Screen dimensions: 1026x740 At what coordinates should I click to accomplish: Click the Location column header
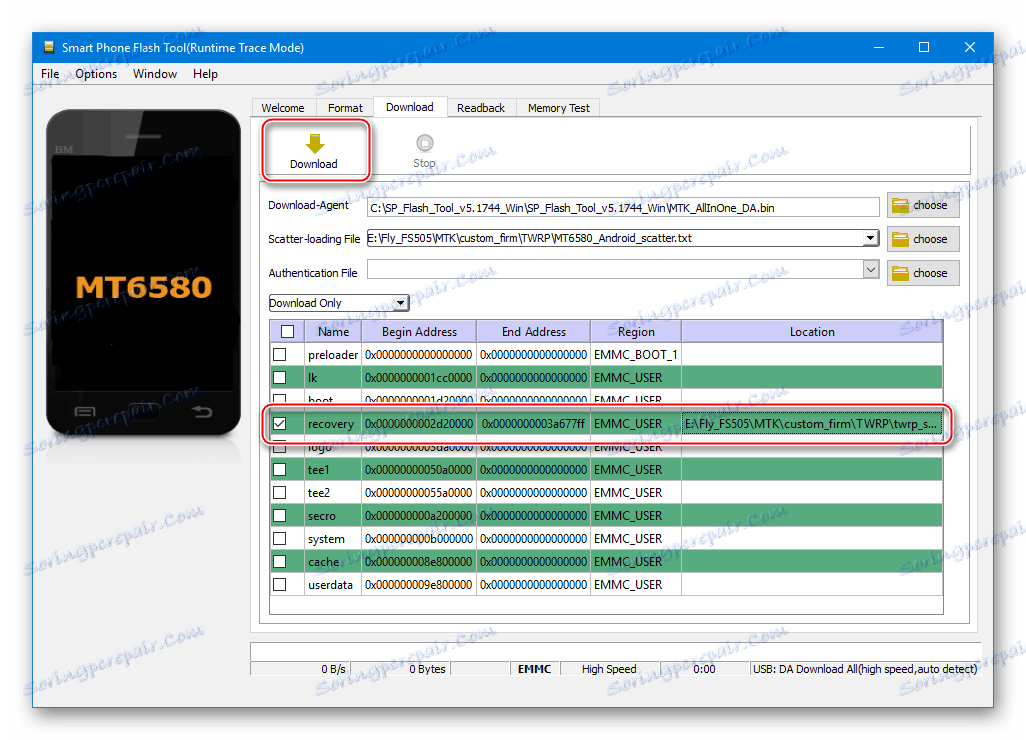coord(812,332)
